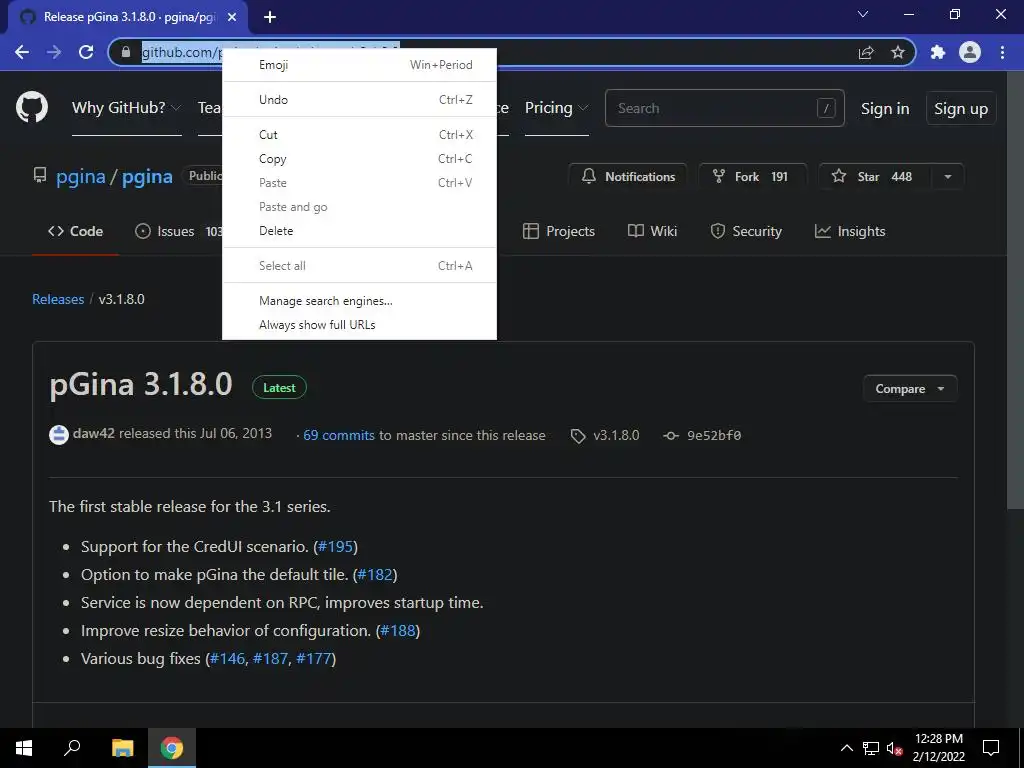The height and width of the screenshot is (768, 1024).
Task: Click the Releases breadcrumb link
Action: point(58,299)
